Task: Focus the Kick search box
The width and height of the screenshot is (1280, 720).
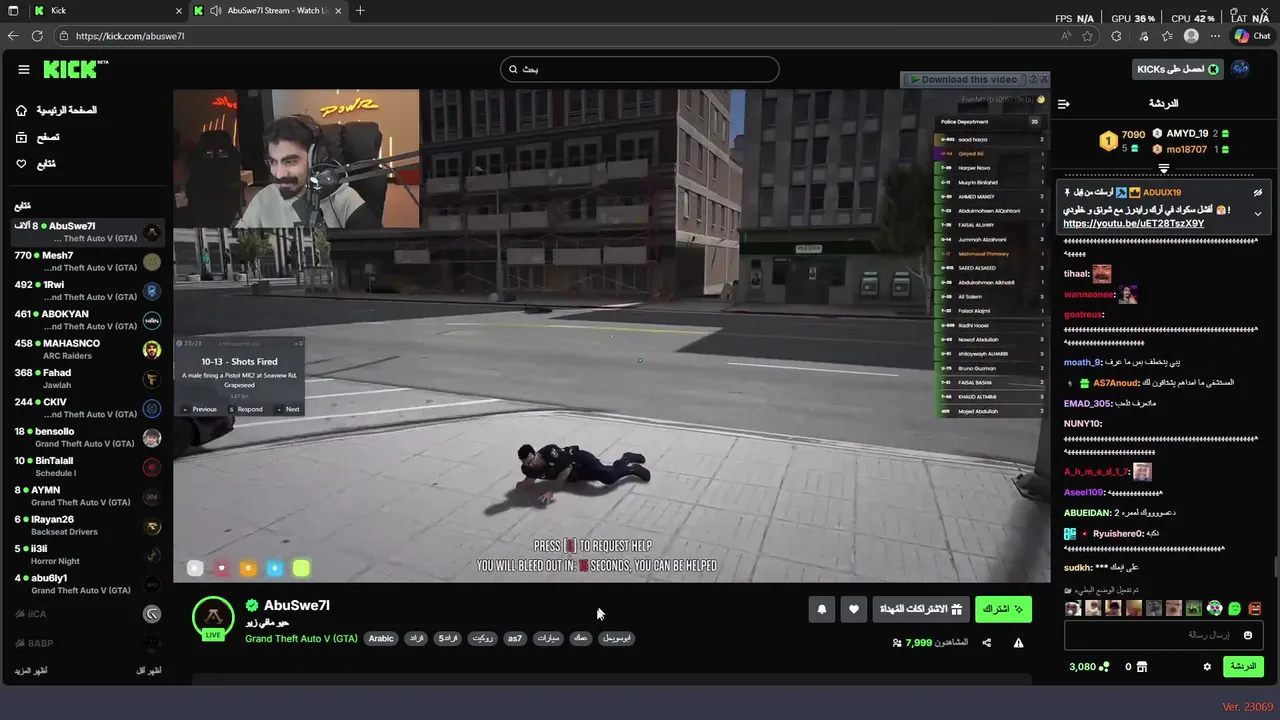Action: 640,69
